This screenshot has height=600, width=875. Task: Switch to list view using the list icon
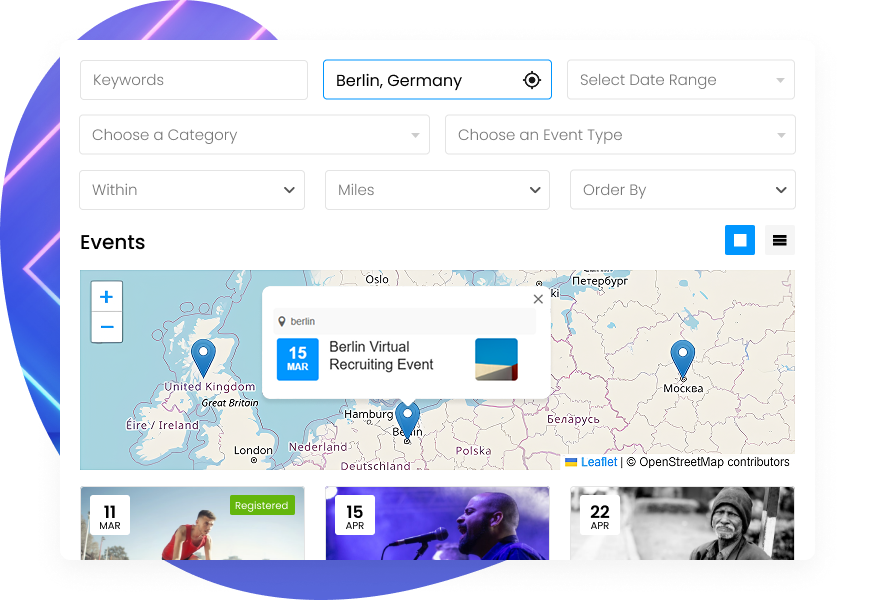(x=779, y=240)
